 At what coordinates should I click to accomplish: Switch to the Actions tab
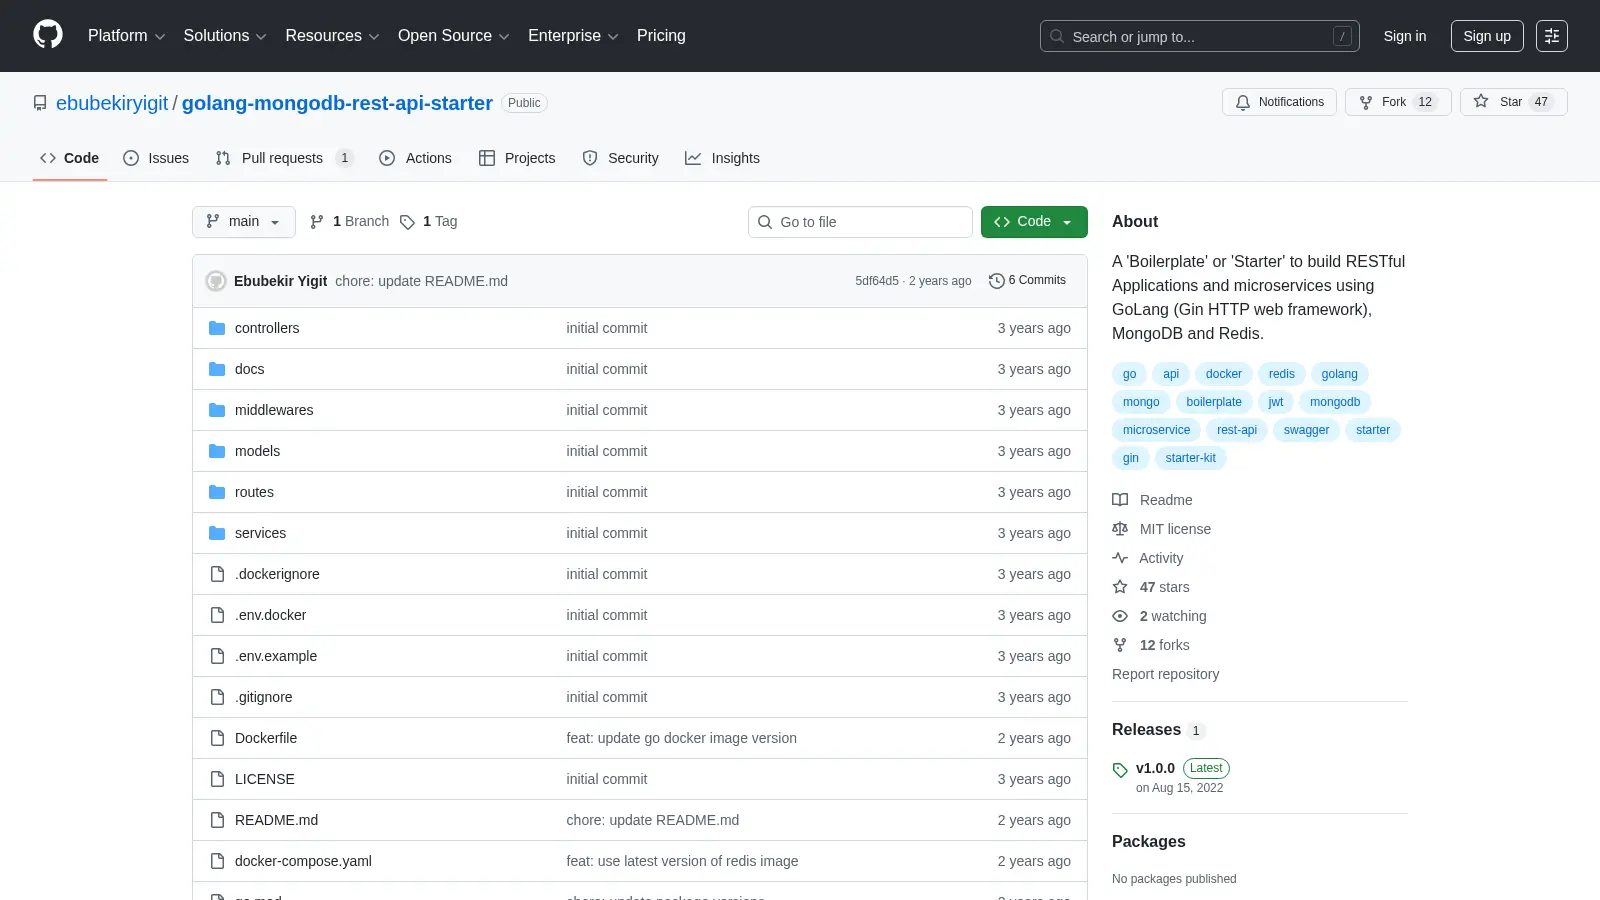pyautogui.click(x=415, y=158)
